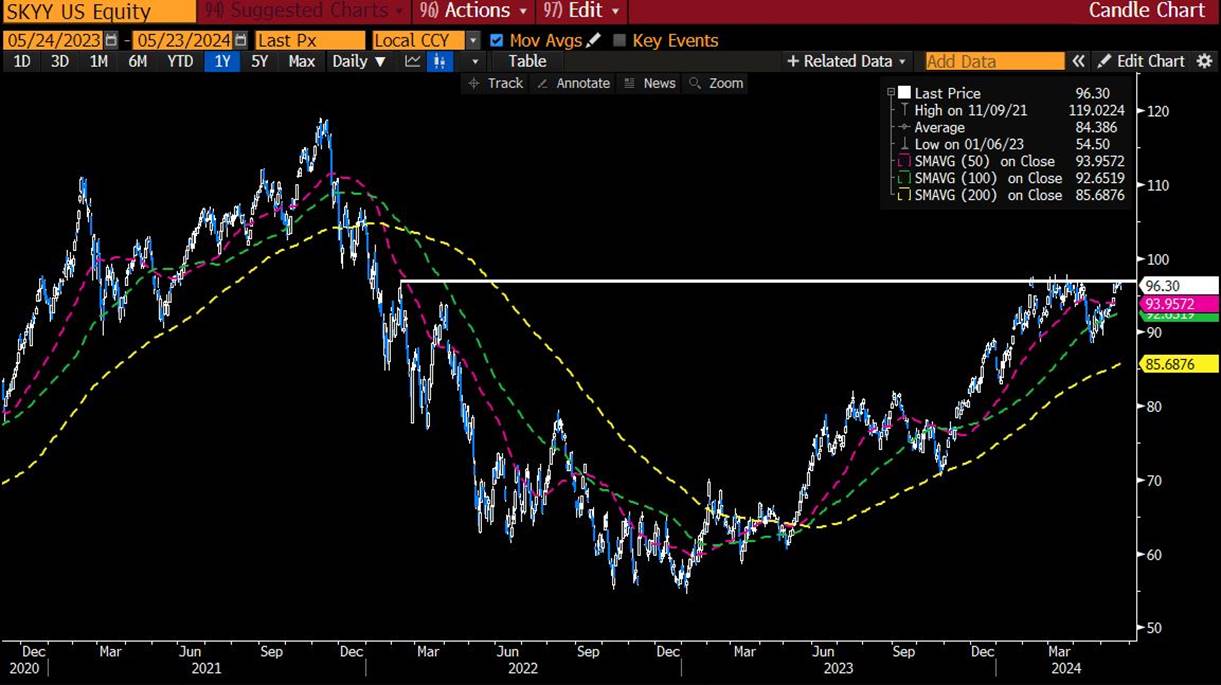Select the 93.9572 pink axis label
Image resolution: width=1221 pixels, height=685 pixels.
[1180, 304]
